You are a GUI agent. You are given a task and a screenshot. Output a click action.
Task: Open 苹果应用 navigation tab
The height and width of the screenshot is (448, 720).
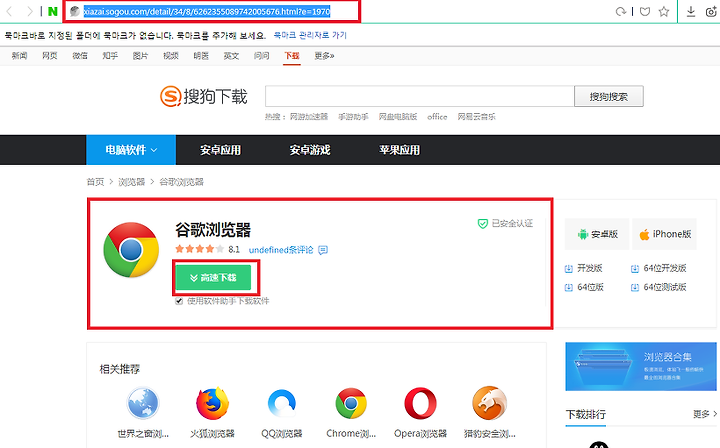click(x=399, y=150)
